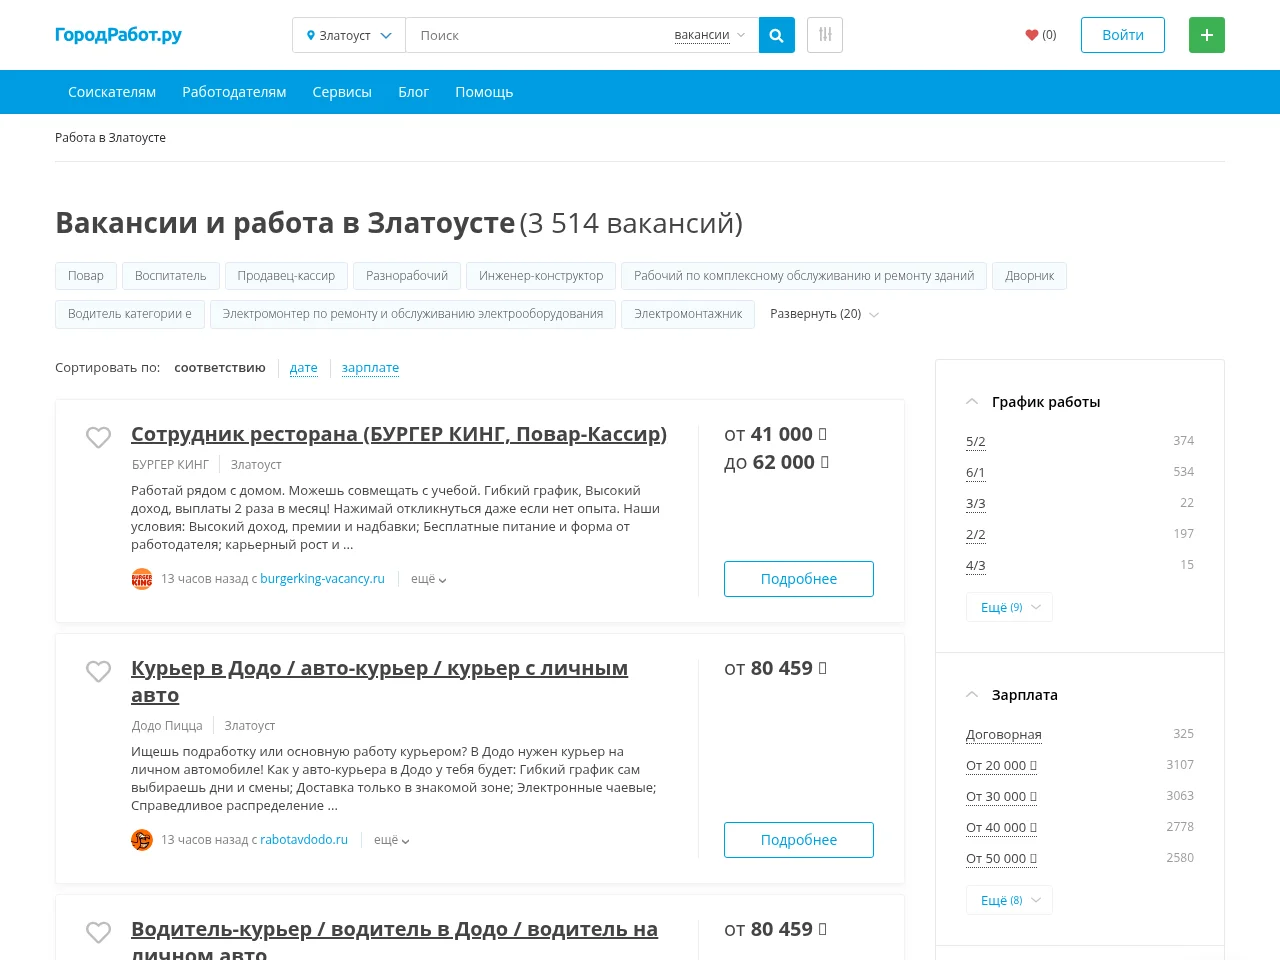The image size is (1280, 960).
Task: Expand ещё on the Burger King listing
Action: point(428,579)
